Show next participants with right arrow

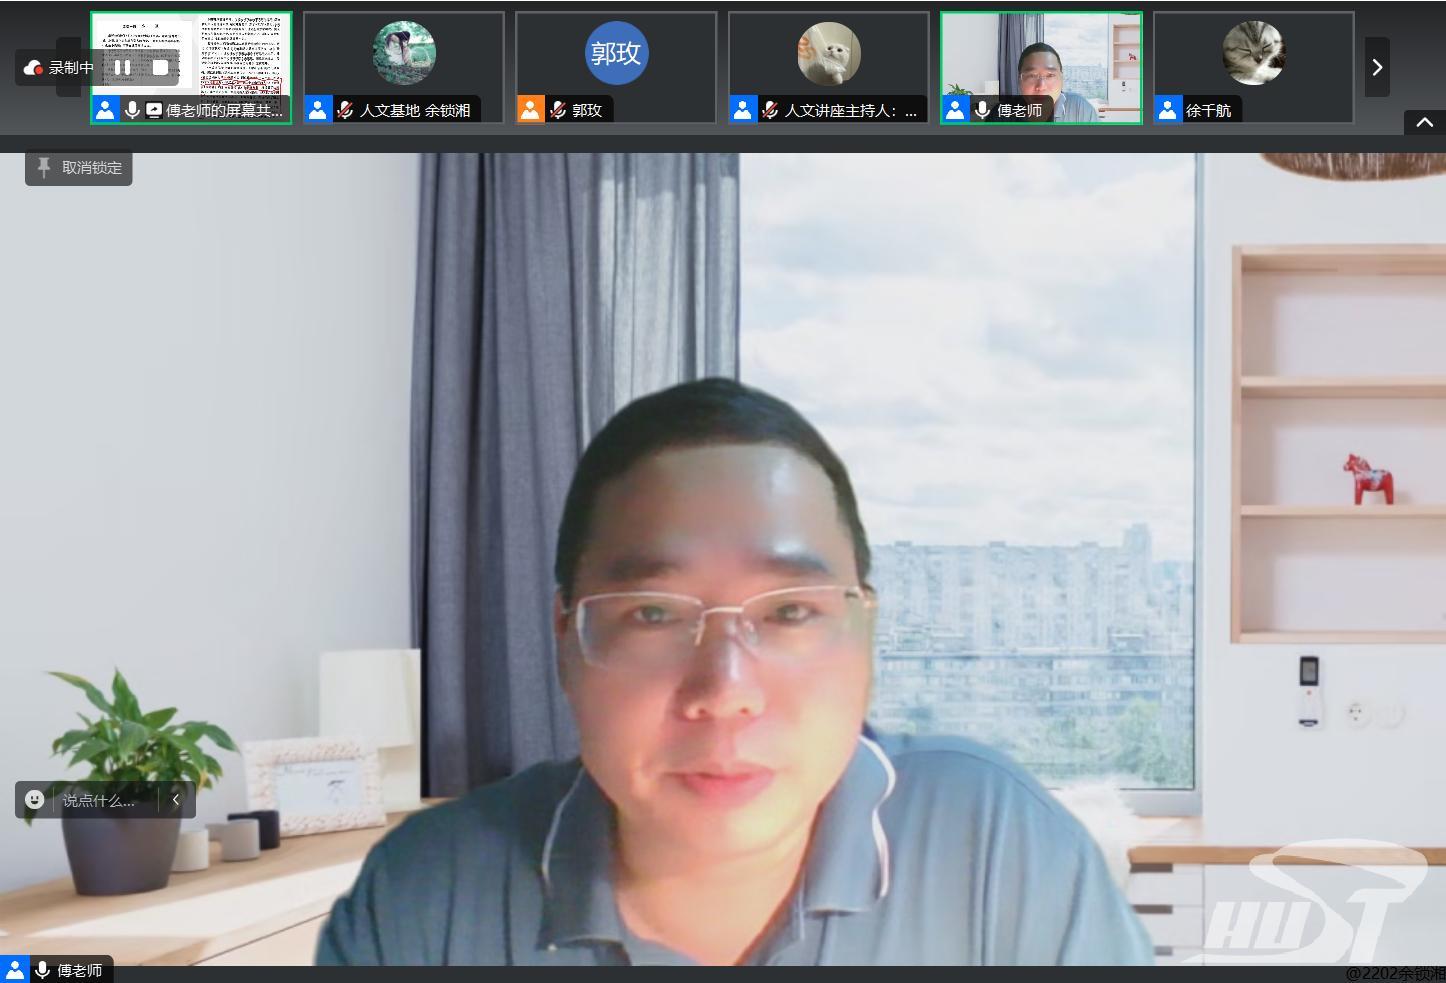(1377, 67)
